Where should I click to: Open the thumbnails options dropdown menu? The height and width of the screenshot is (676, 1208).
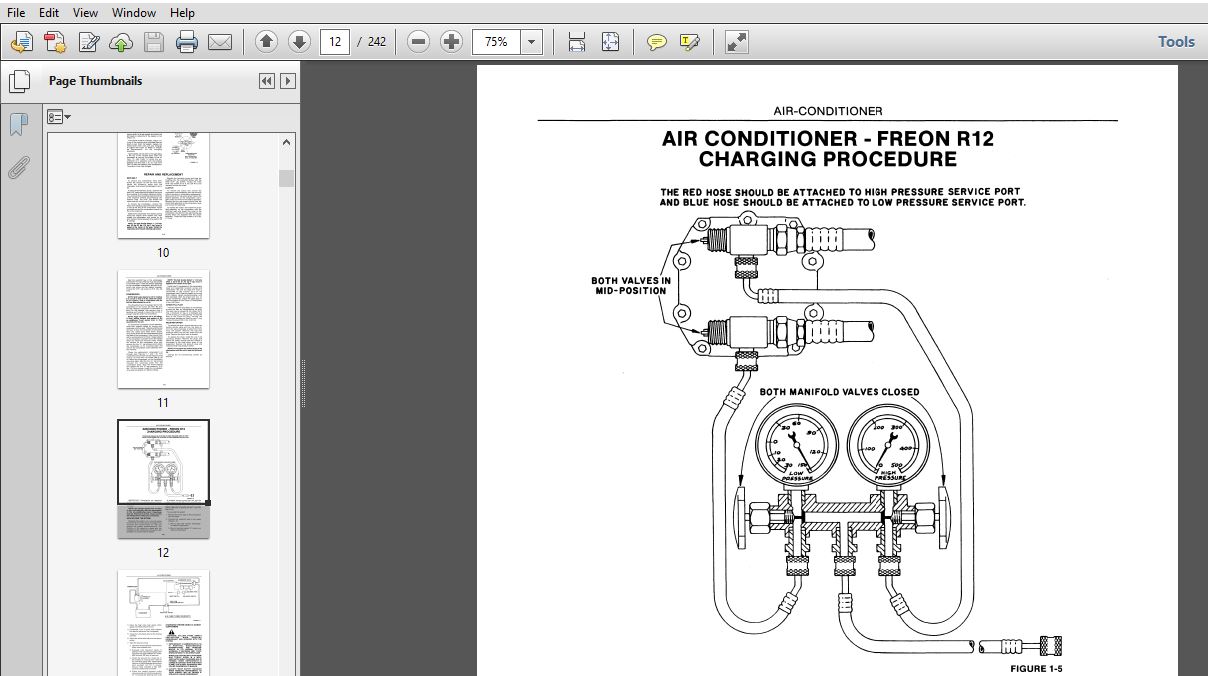[x=59, y=117]
